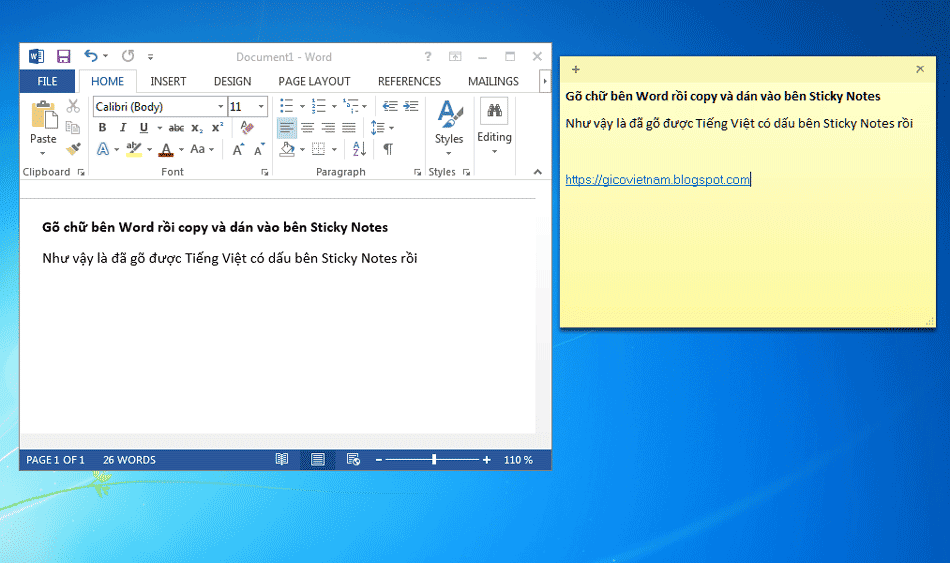The width and height of the screenshot is (950, 563).
Task: Click the Copy icon in Clipboard group
Action: [x=73, y=127]
